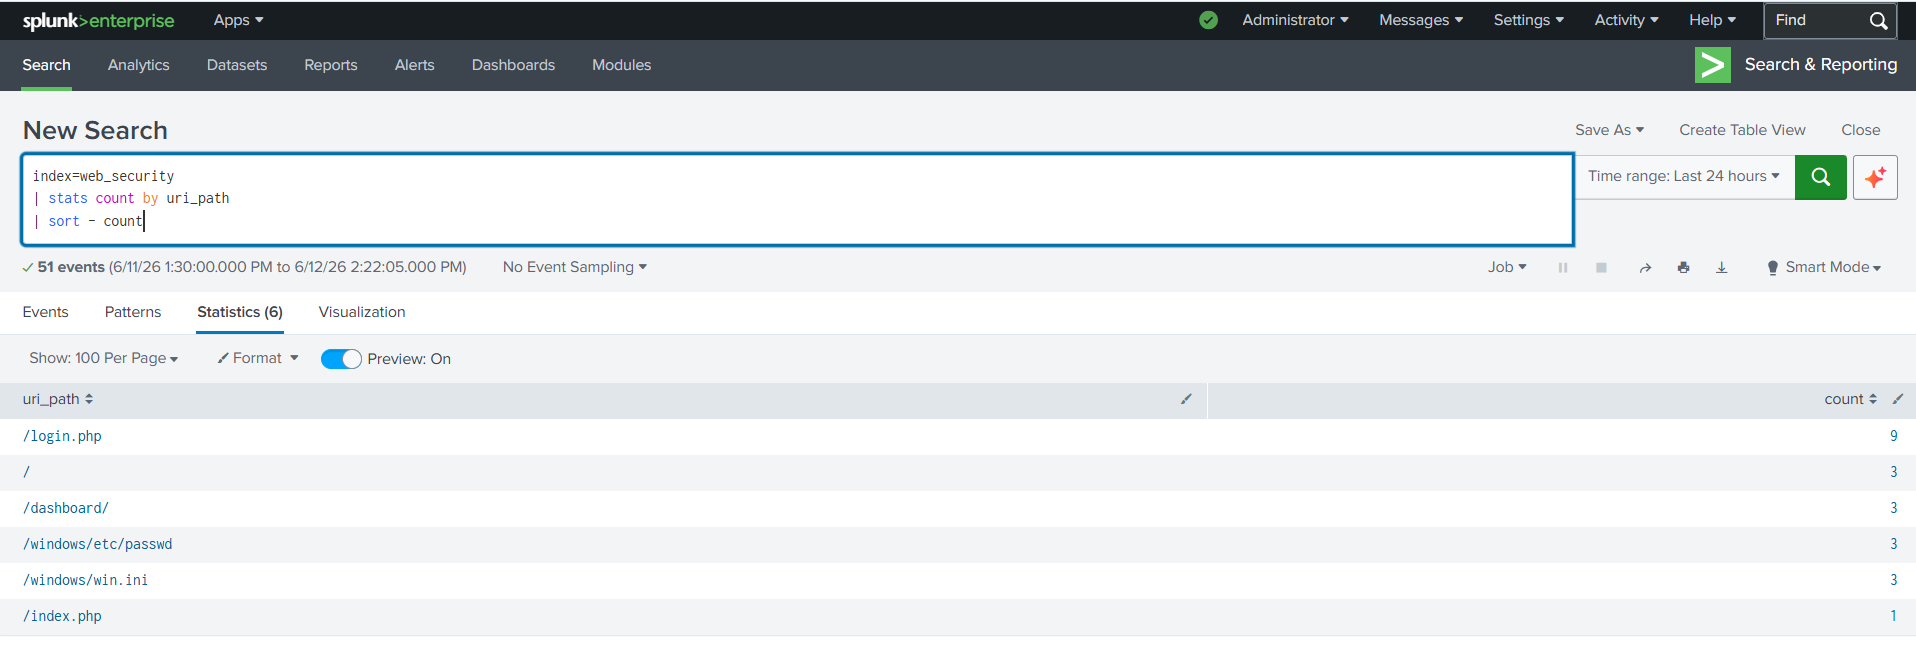Sort by the uri_path column
Viewport: 1916px width, 655px height.
click(58, 399)
